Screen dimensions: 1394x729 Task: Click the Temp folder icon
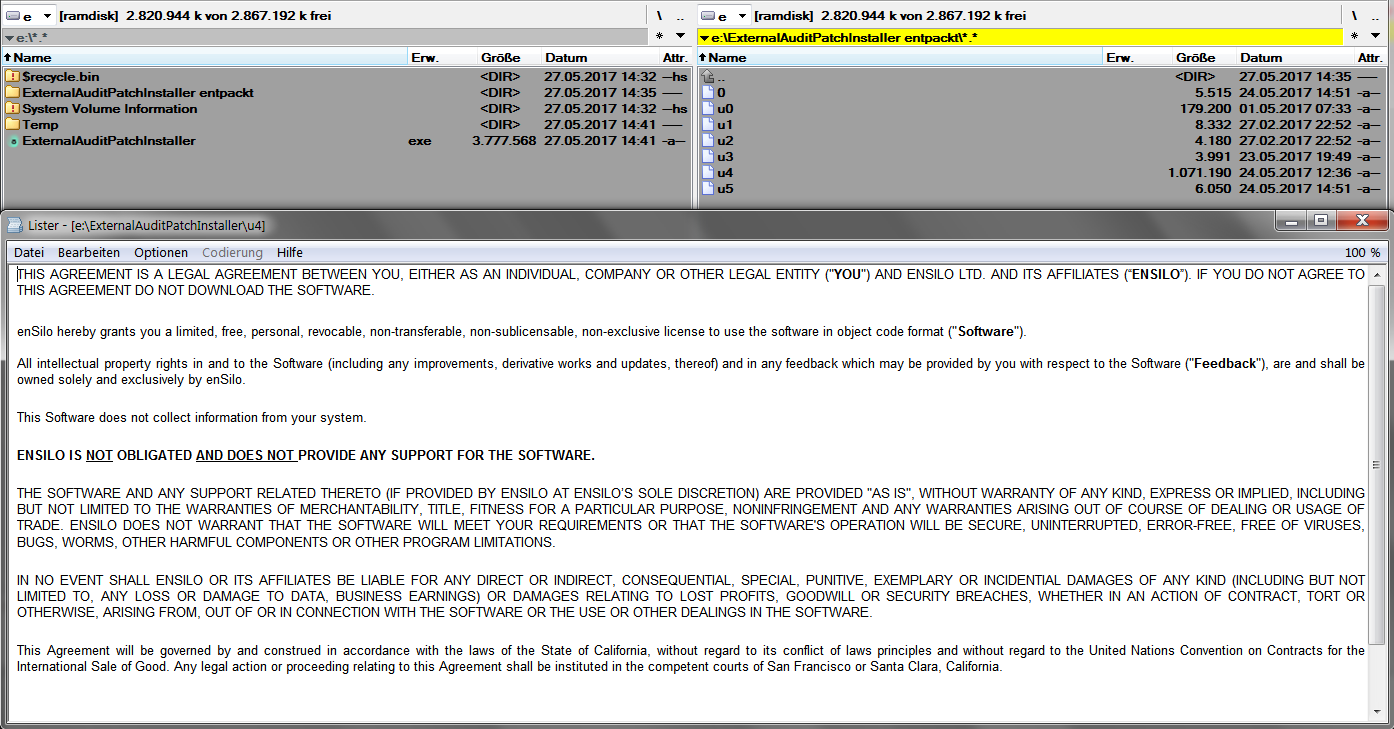[12, 125]
